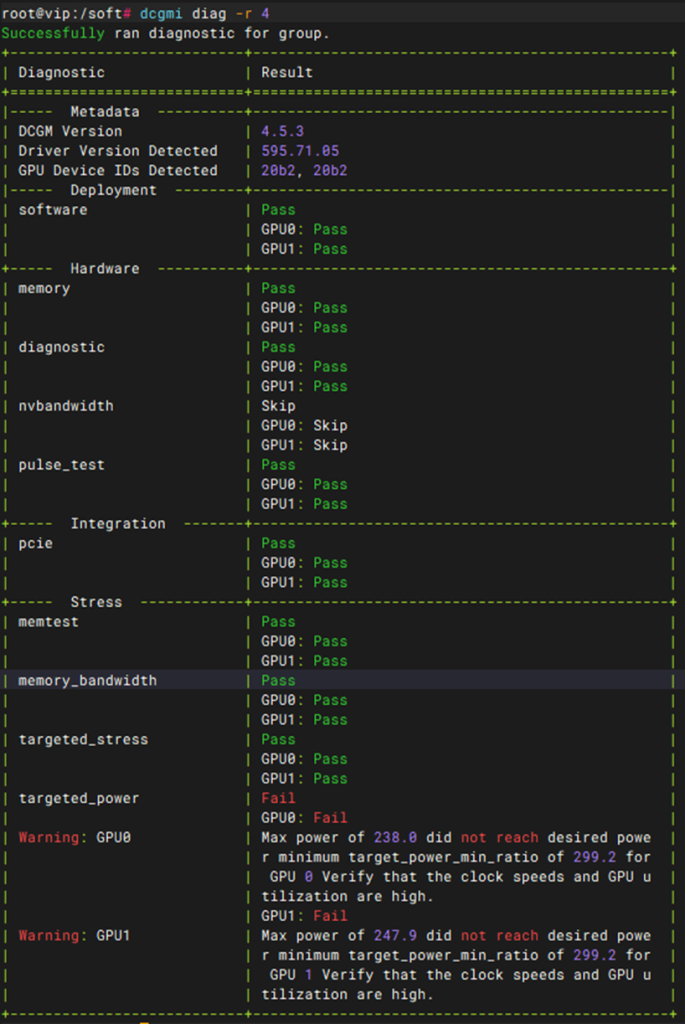The width and height of the screenshot is (685, 1024).
Task: Click the 'Integration' section label
Action: [118, 524]
